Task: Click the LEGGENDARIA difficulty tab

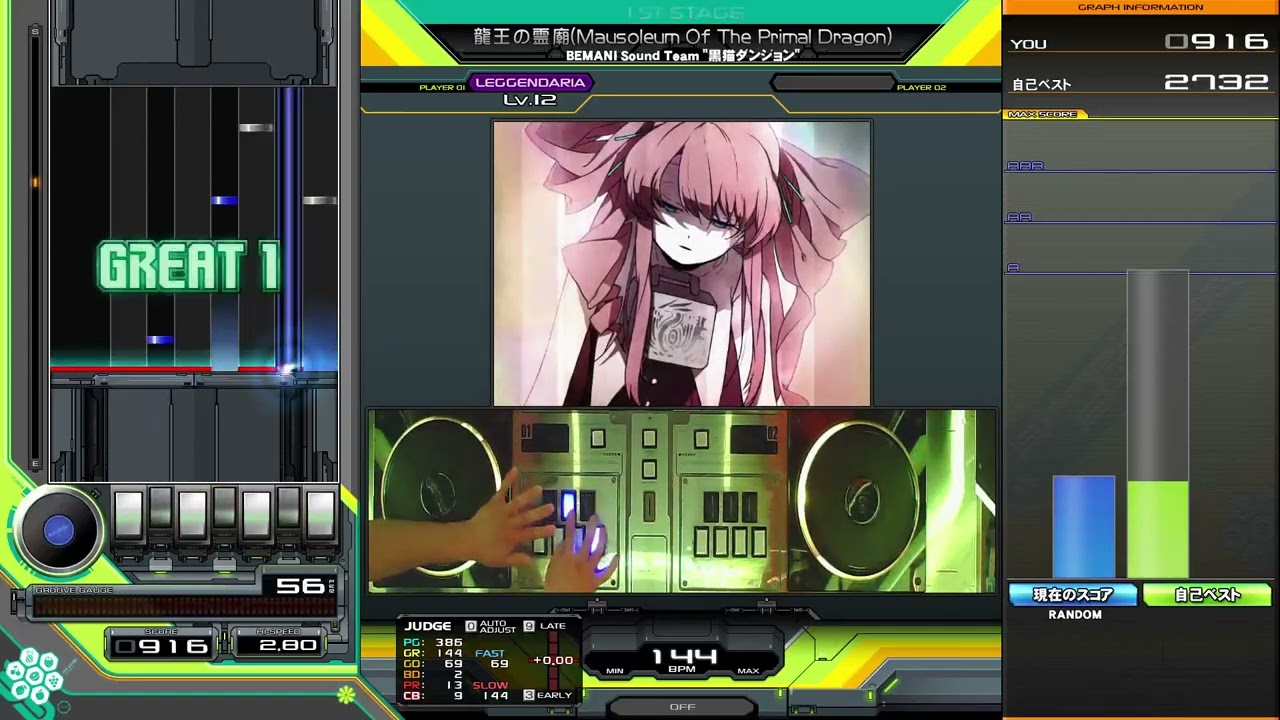Action: click(530, 83)
